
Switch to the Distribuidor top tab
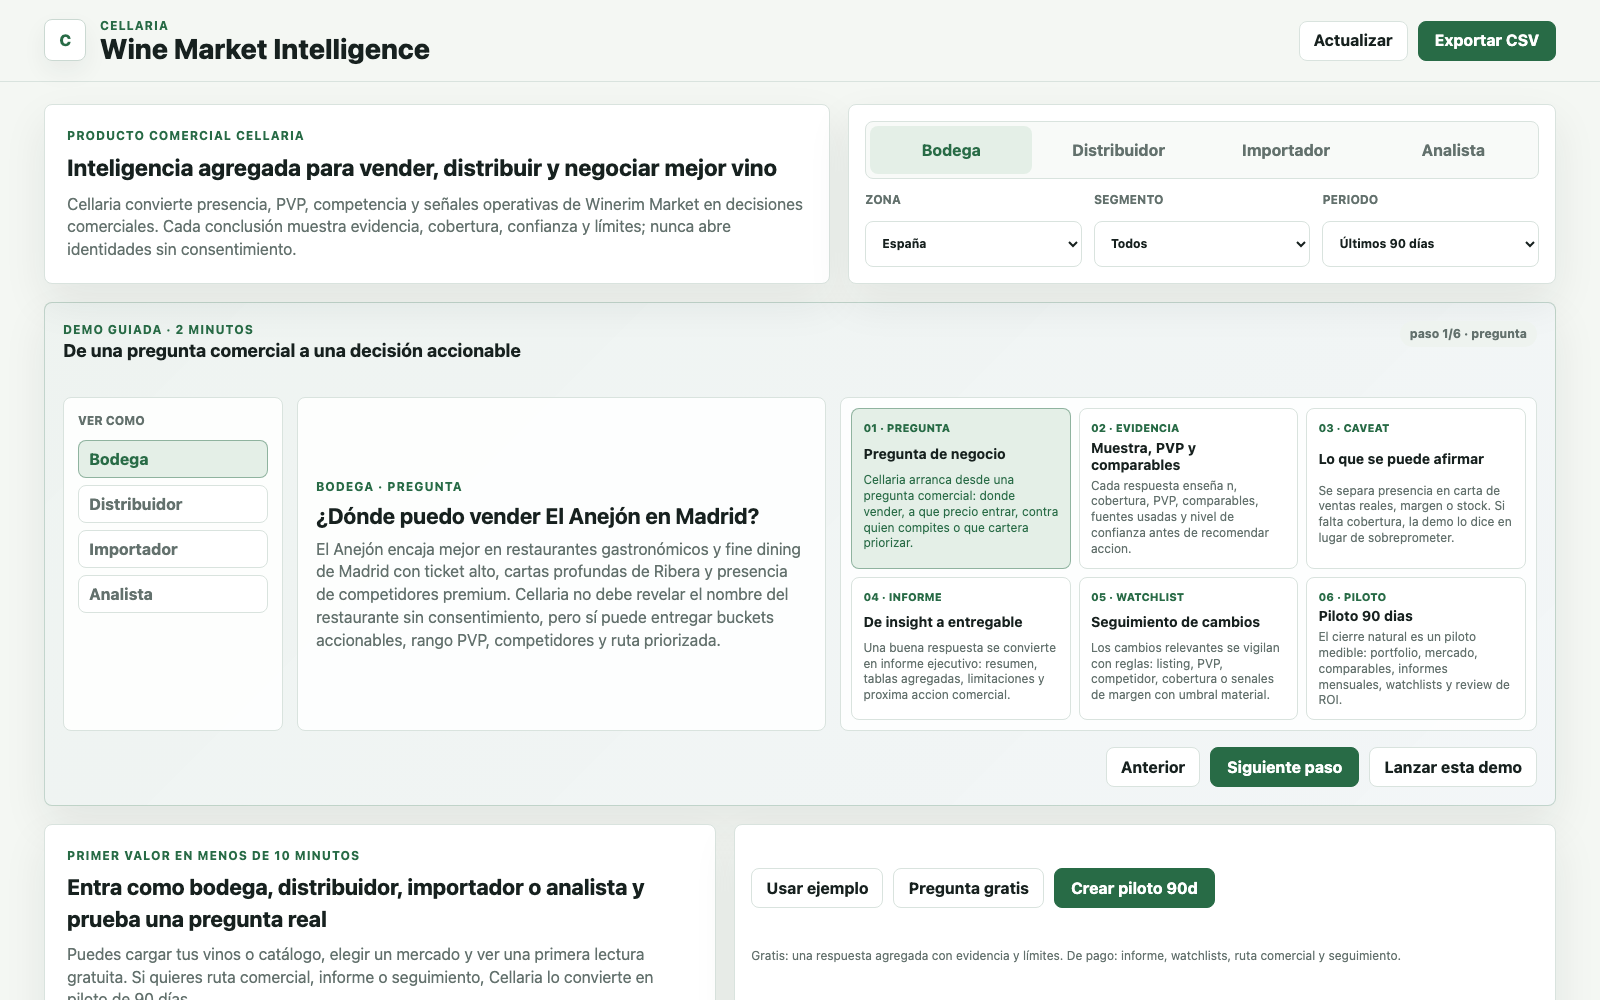1118,150
